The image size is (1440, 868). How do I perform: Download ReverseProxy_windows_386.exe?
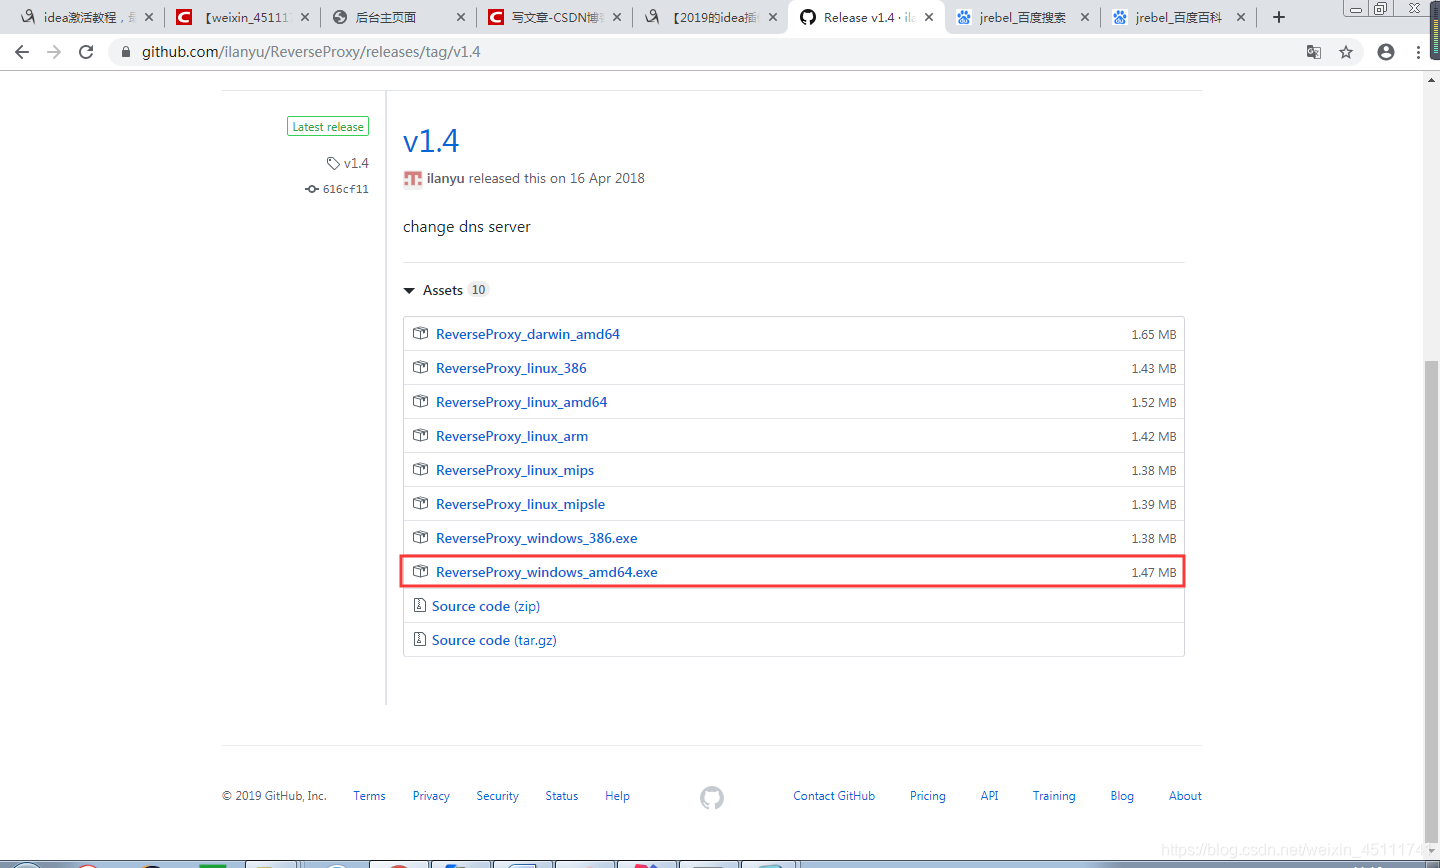[x=536, y=538]
